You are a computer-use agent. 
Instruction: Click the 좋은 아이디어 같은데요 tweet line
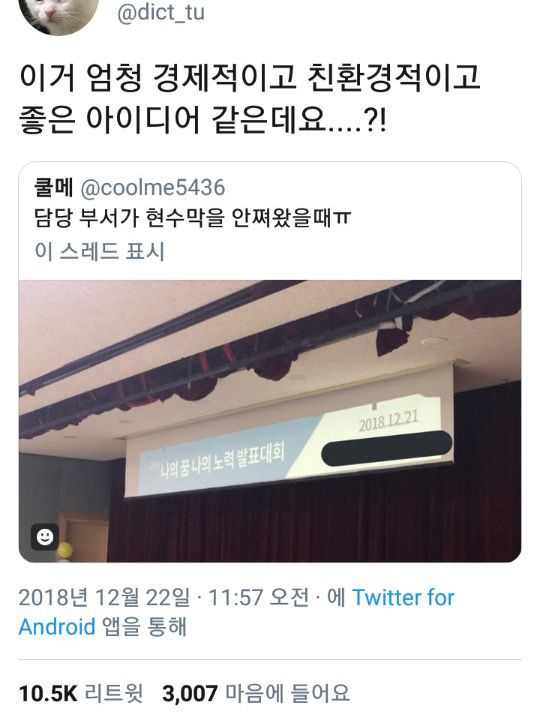point(203,121)
